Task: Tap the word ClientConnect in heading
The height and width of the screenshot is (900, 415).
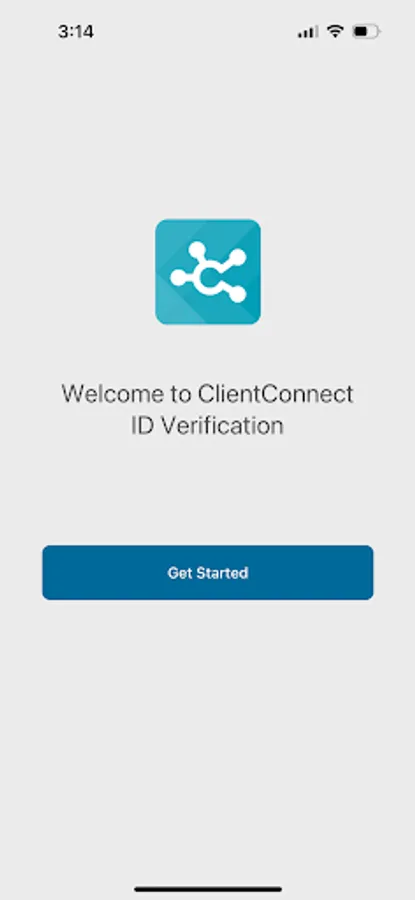Action: (276, 394)
